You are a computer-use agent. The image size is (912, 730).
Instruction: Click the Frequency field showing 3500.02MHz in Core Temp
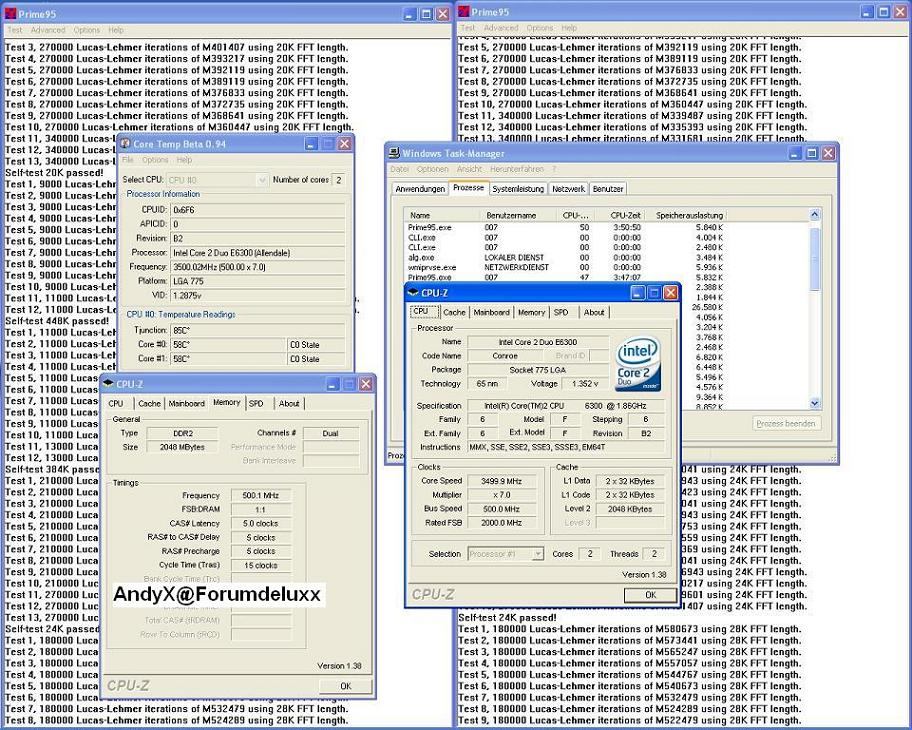(x=257, y=267)
